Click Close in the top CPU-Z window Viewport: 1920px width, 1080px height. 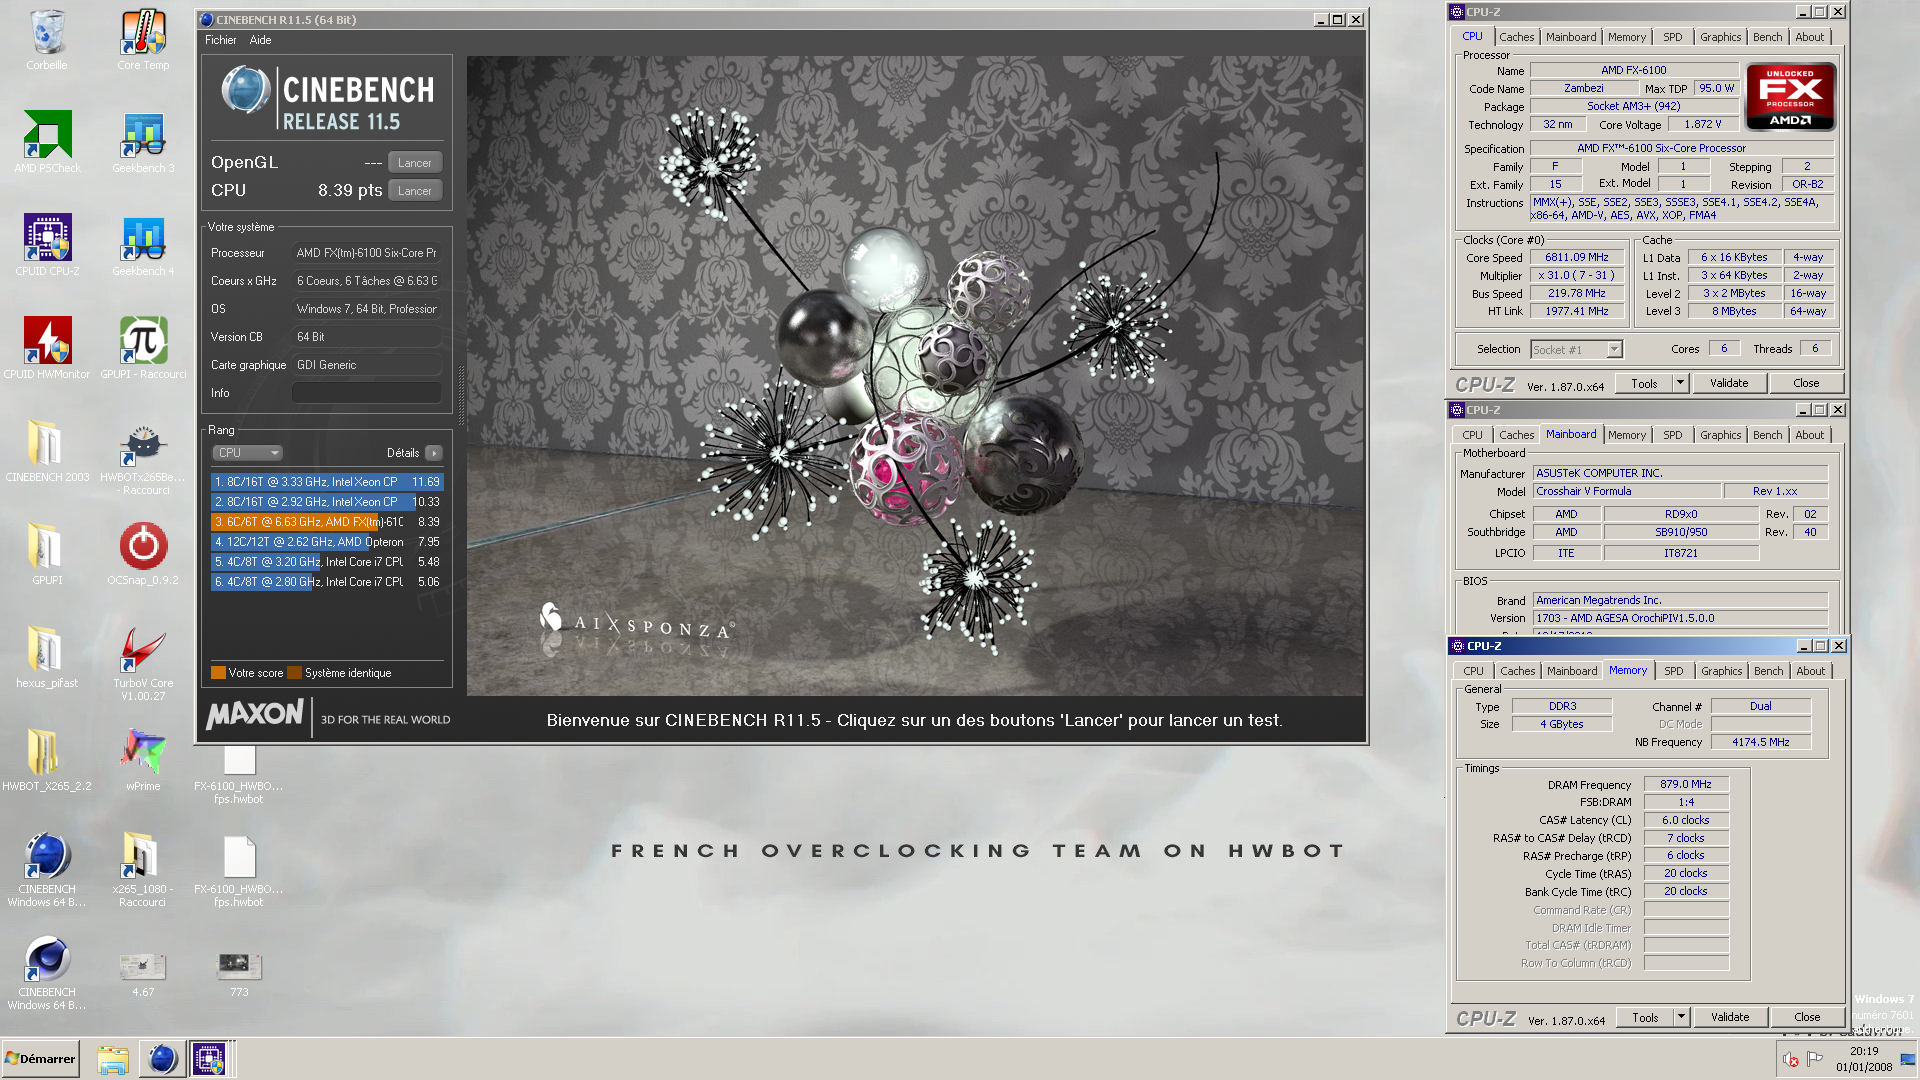(1806, 383)
